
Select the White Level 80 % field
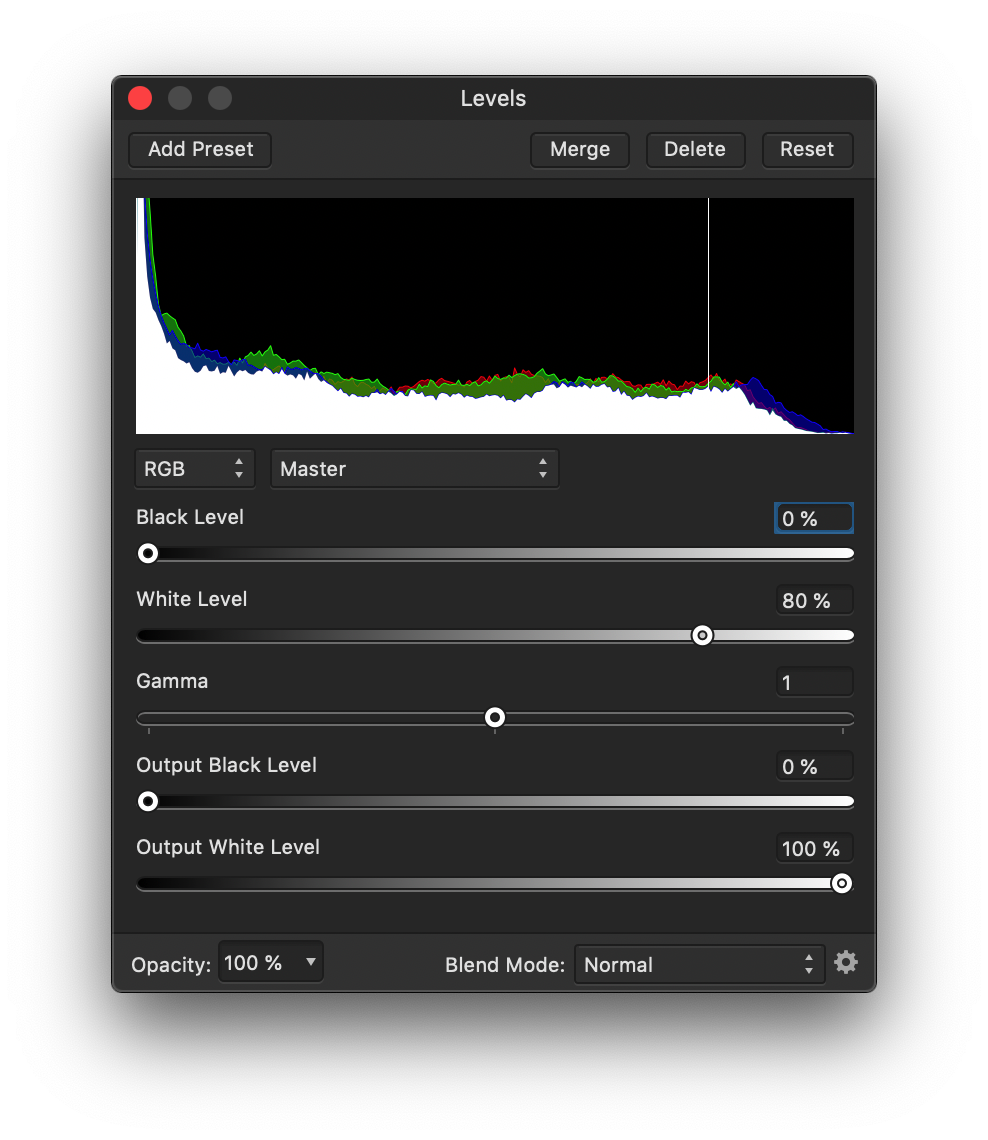coord(813,600)
